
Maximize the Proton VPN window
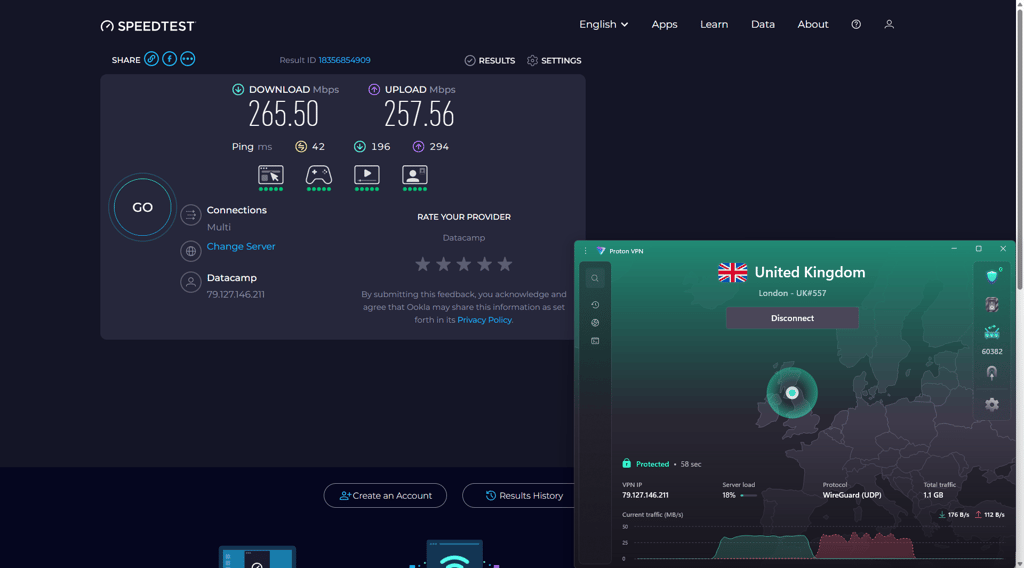tap(978, 249)
